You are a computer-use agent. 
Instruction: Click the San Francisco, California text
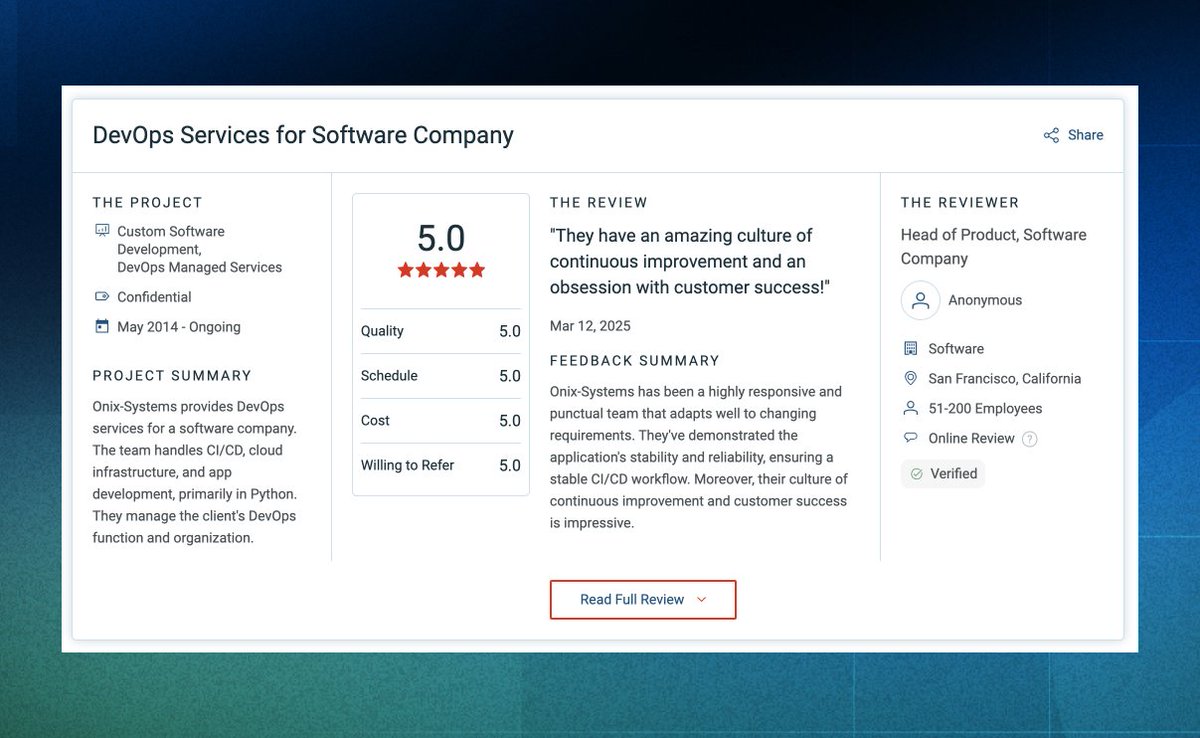click(1005, 379)
